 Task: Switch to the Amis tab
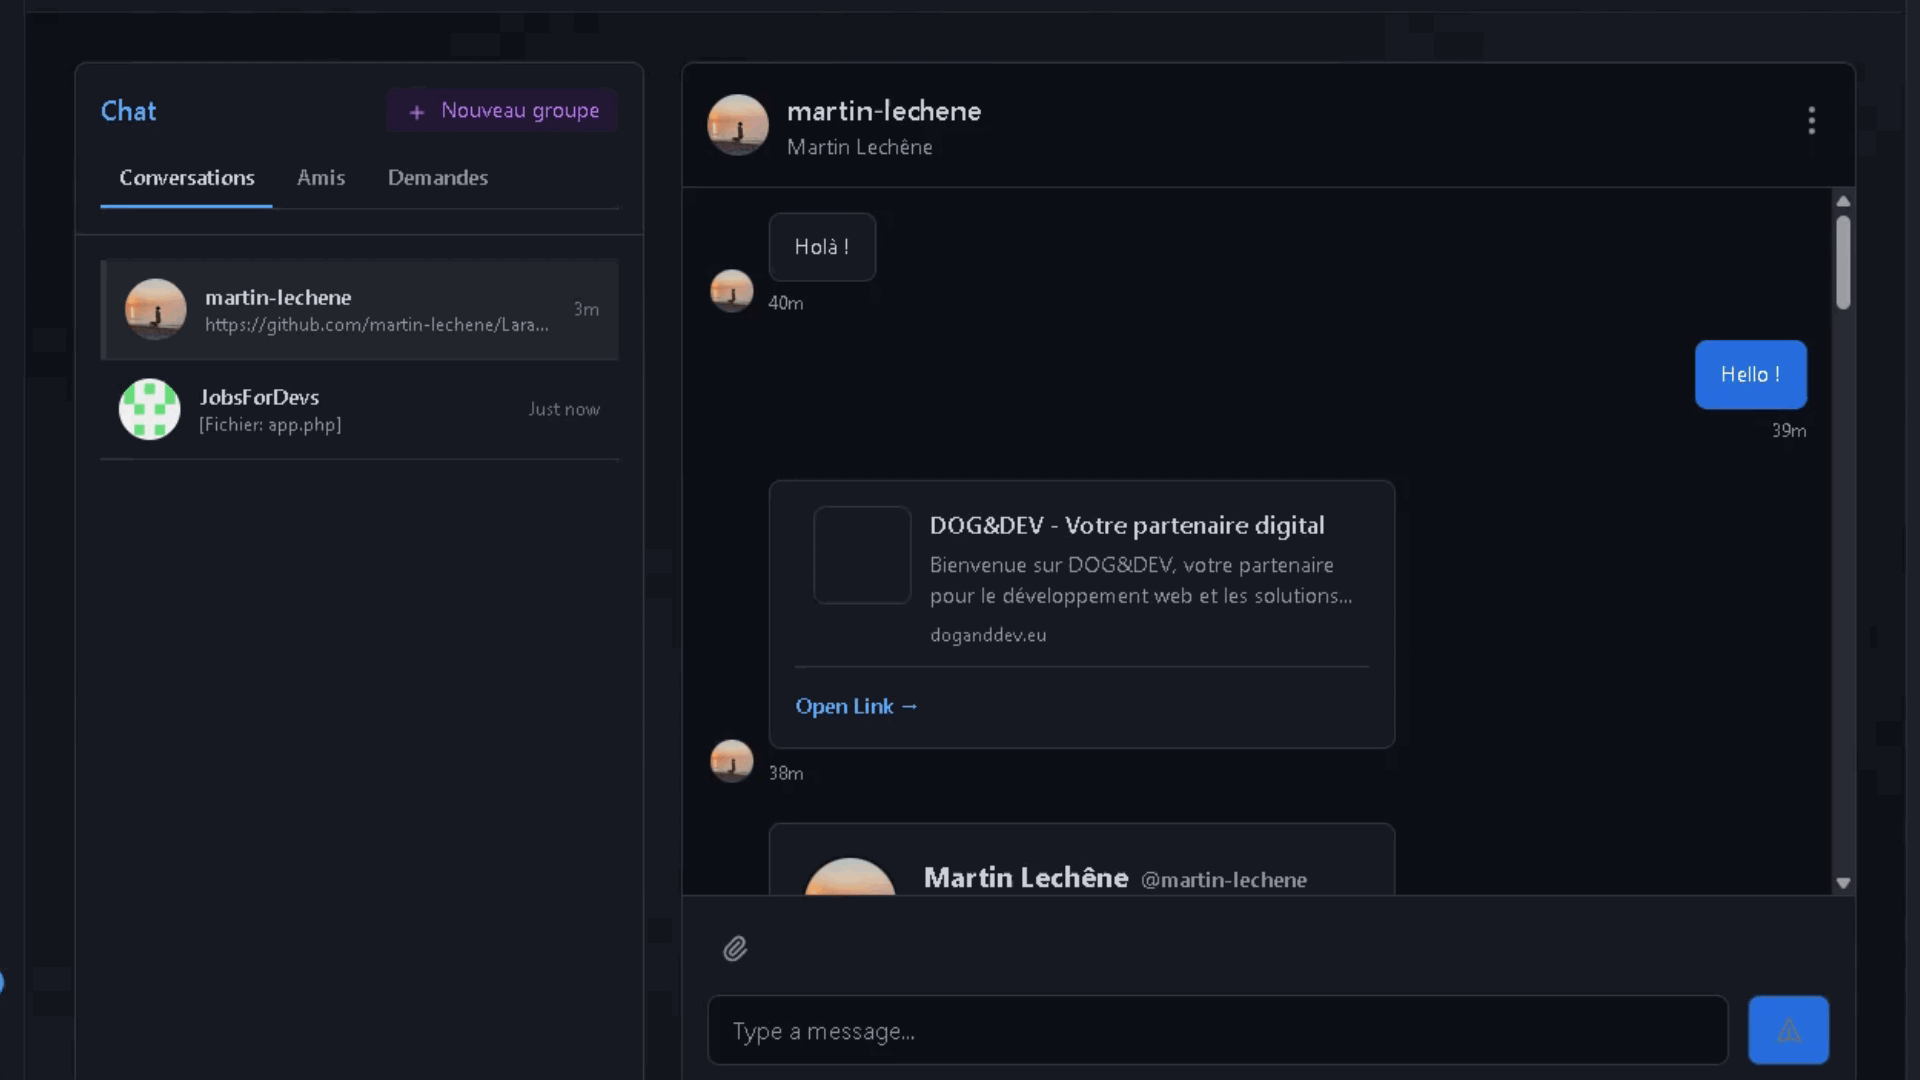point(321,178)
